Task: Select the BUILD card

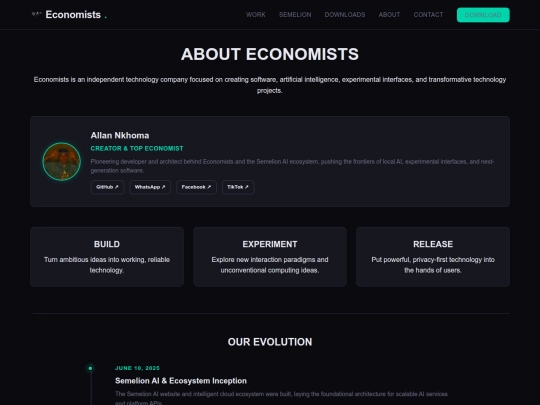Action: pyautogui.click(x=107, y=257)
